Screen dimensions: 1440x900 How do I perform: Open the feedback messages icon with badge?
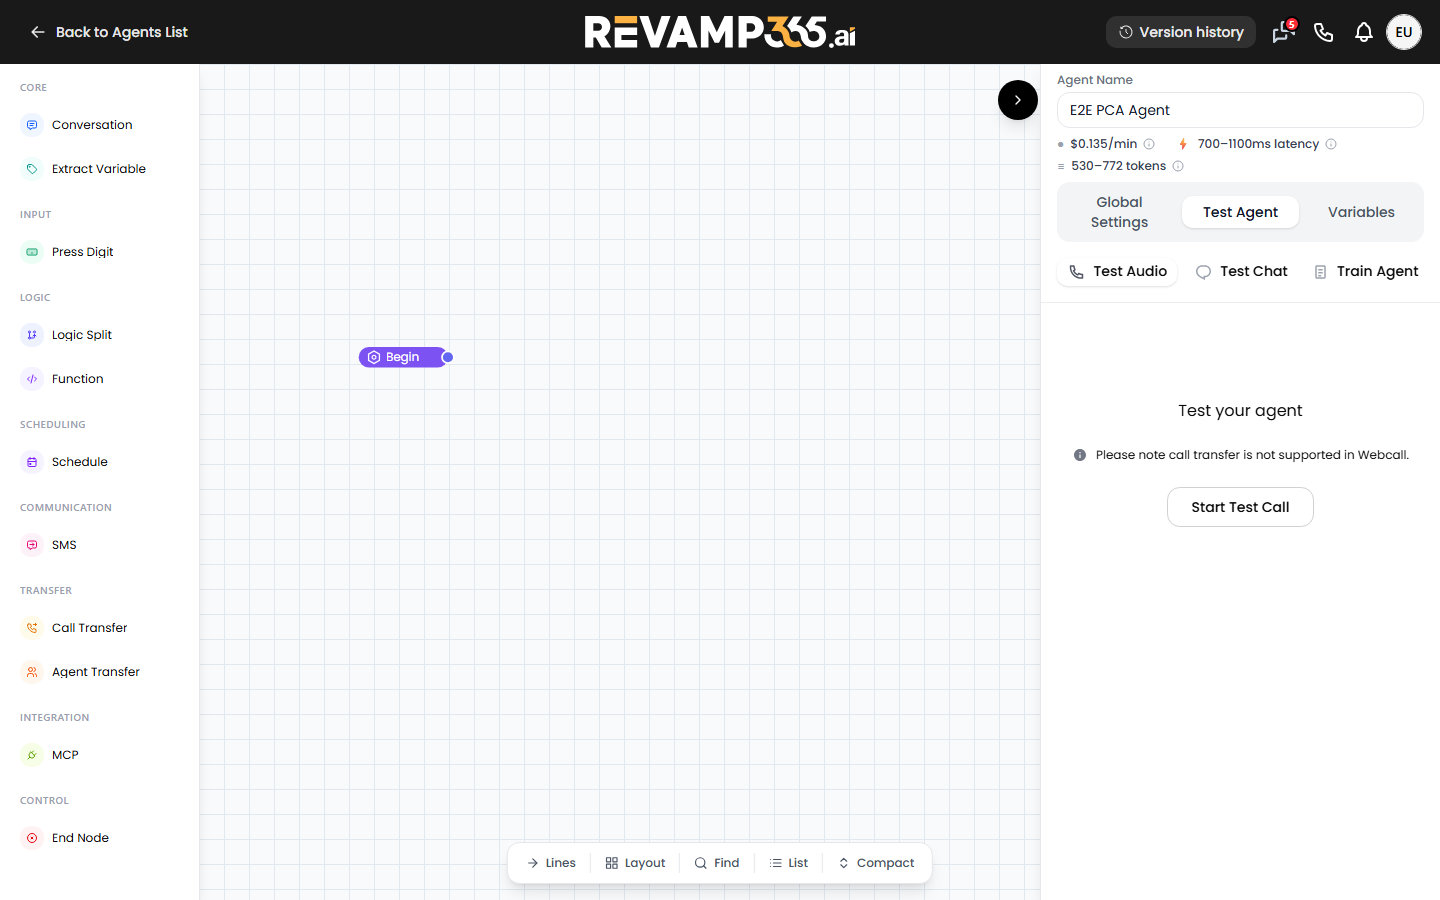[x=1283, y=32]
